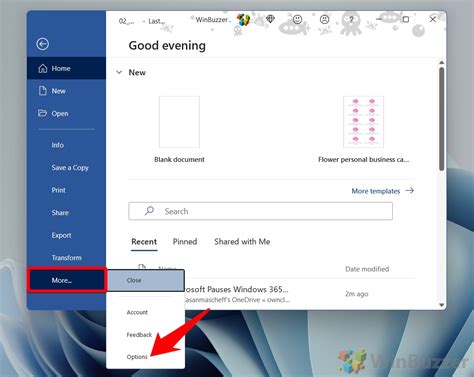Image resolution: width=474 pixels, height=377 pixels.
Task: Click the scrollbar up arrow
Action: [x=442, y=62]
